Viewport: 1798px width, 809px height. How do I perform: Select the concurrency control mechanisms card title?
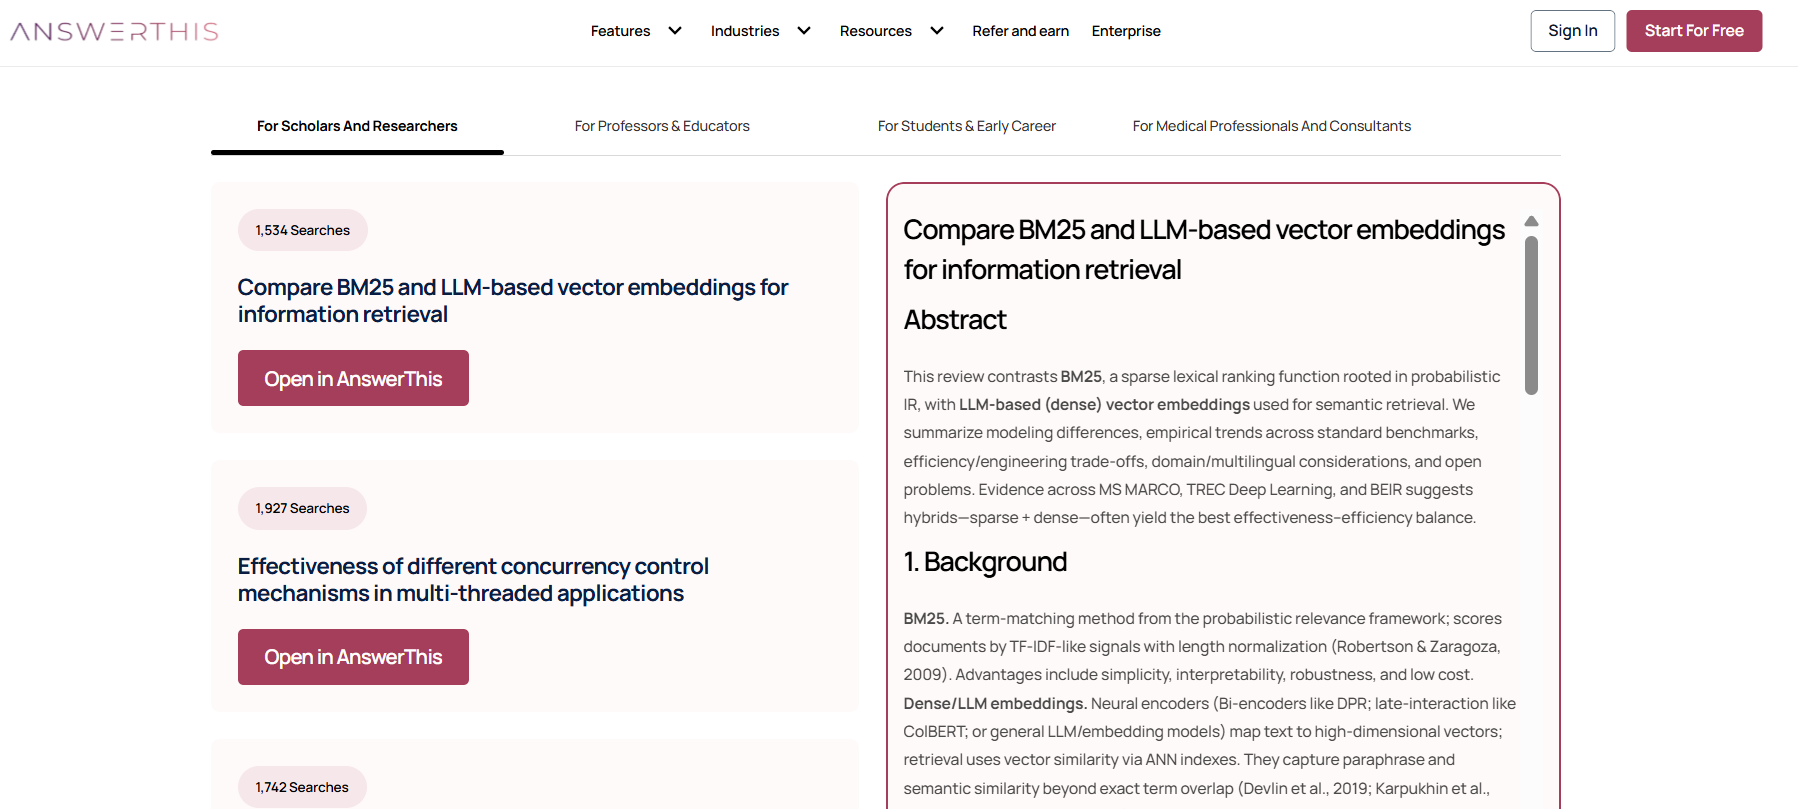[473, 580]
